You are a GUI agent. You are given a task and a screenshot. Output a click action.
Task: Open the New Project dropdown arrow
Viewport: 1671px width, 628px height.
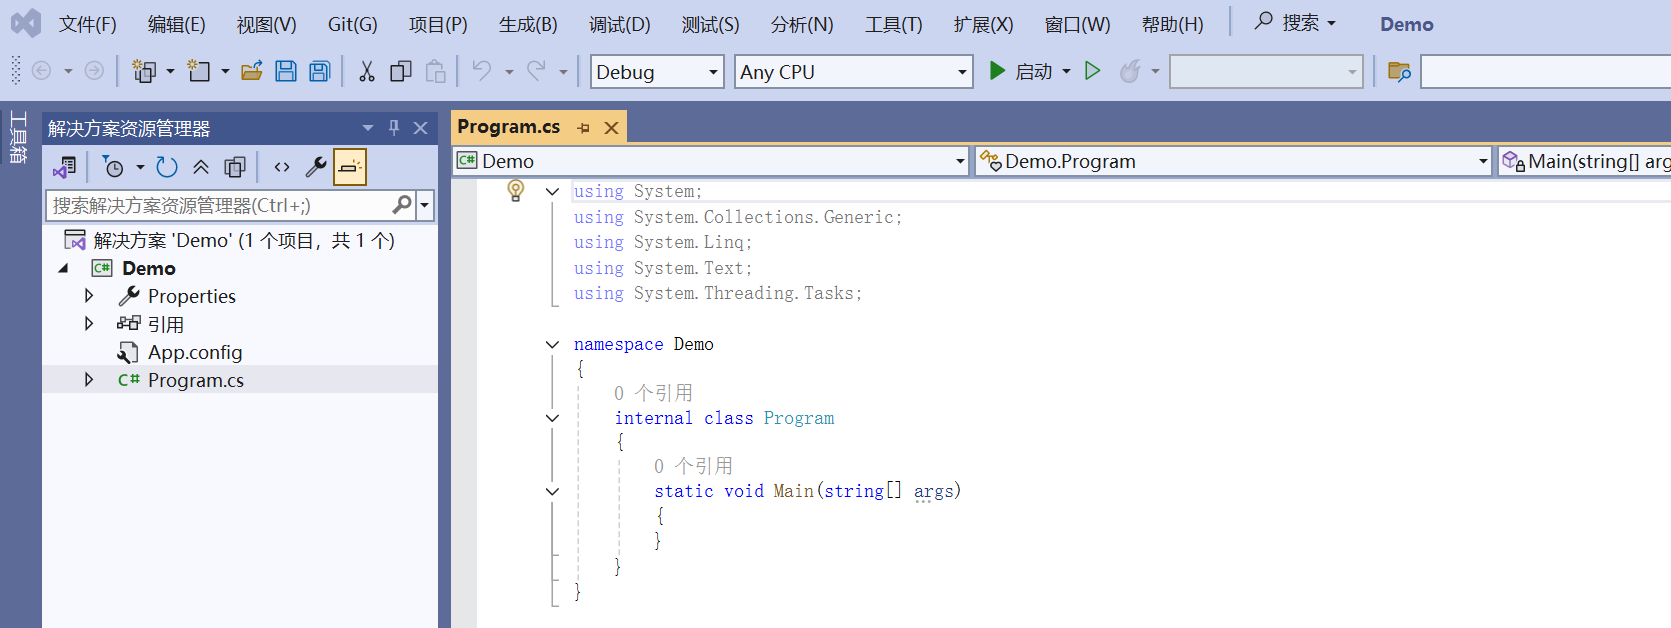pyautogui.click(x=170, y=71)
